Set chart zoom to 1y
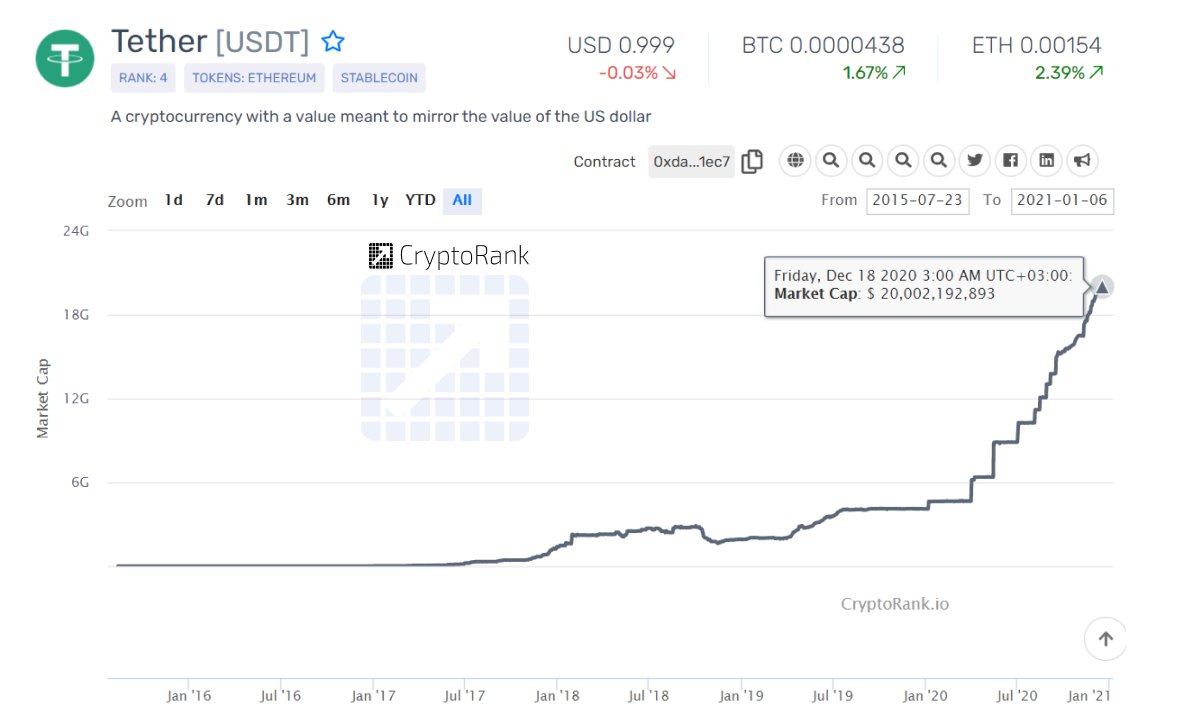Image resolution: width=1192 pixels, height=719 pixels. coord(379,200)
